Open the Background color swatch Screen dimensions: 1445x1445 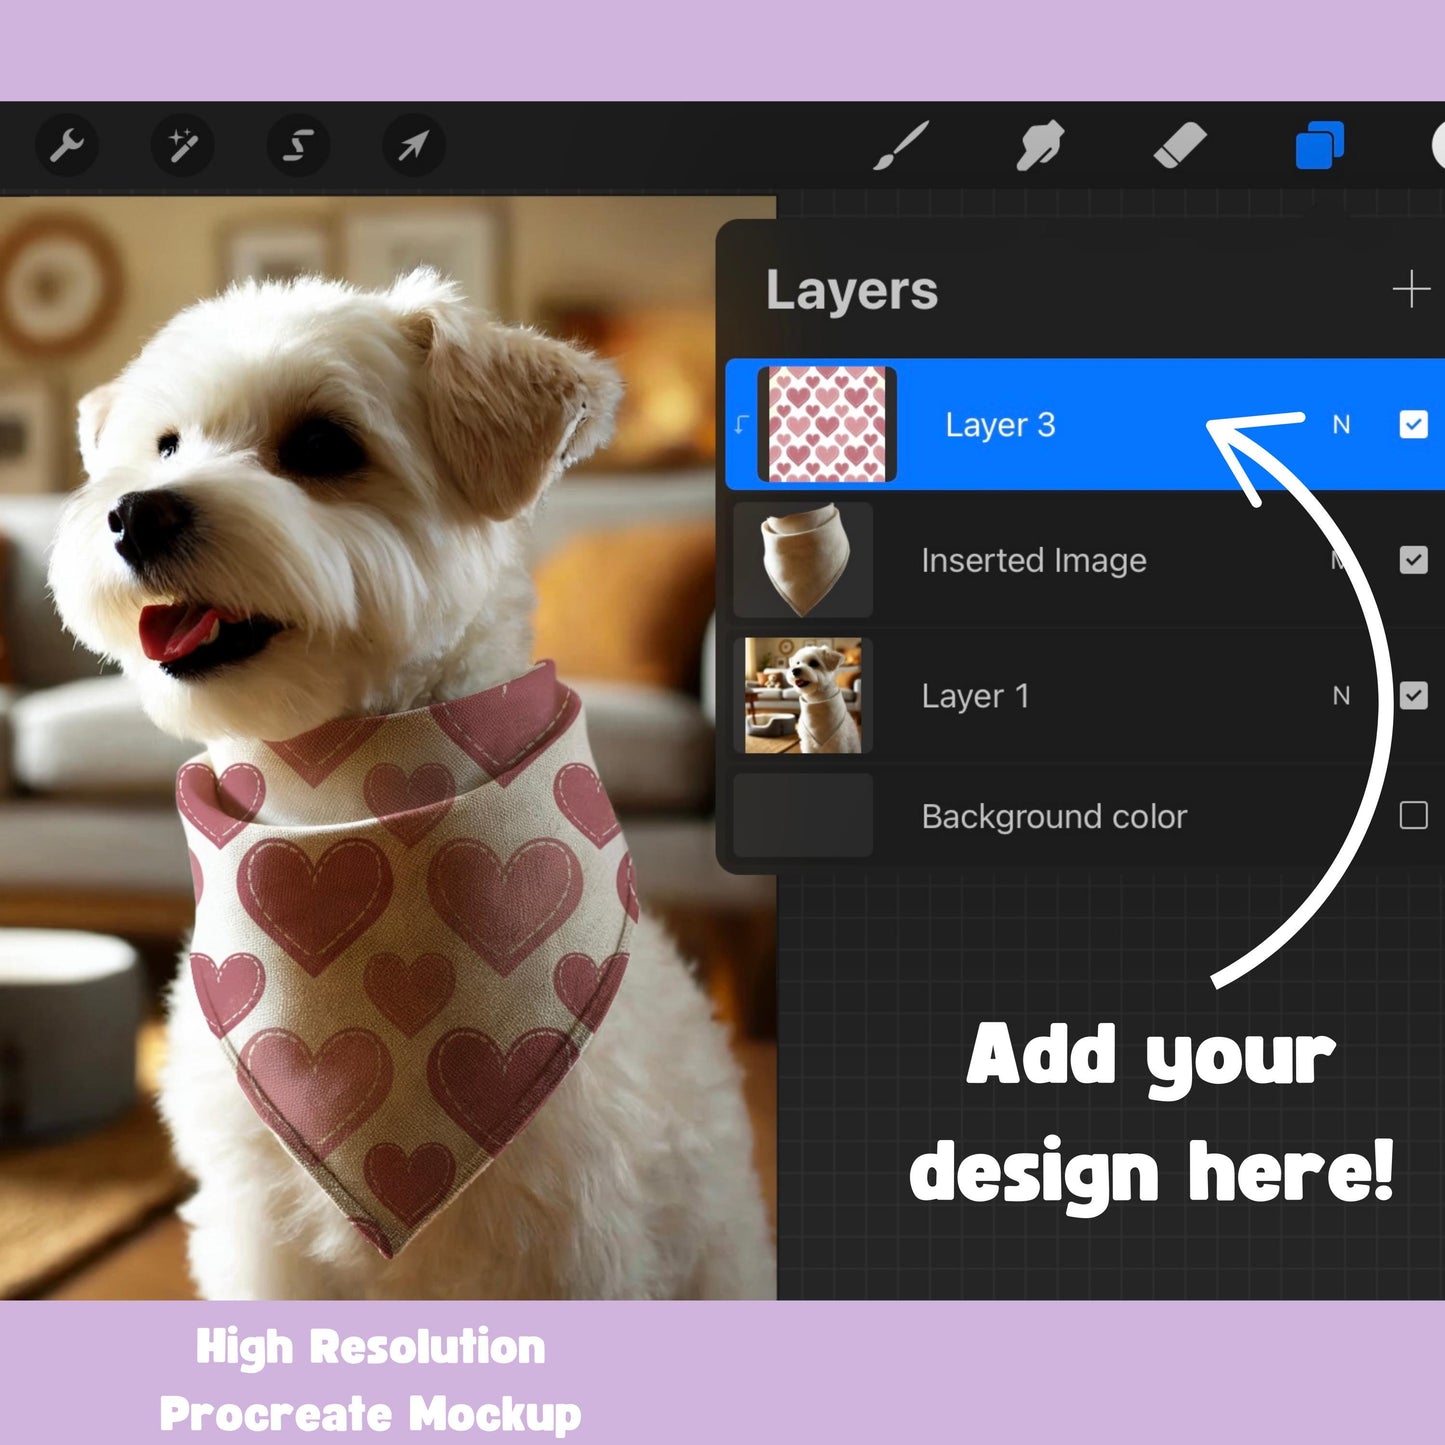coord(803,816)
